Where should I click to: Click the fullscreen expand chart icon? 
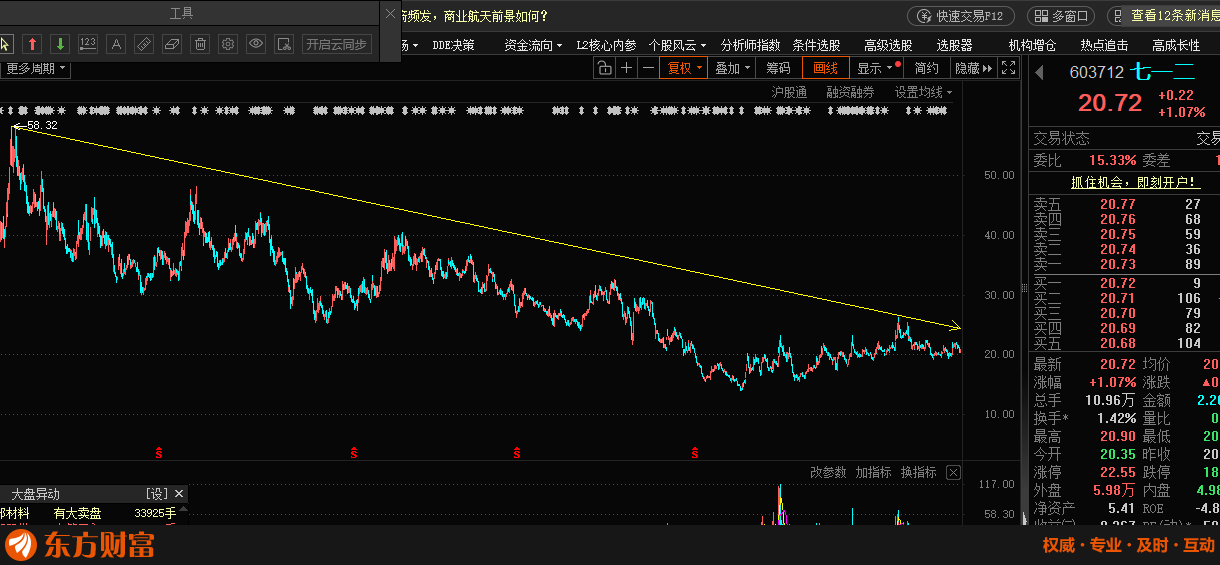pos(1009,68)
